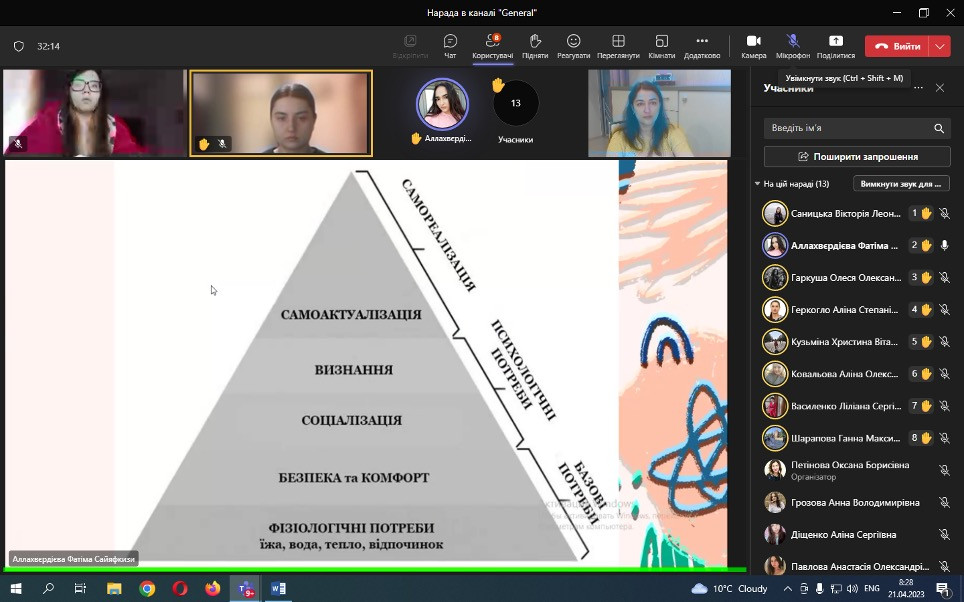Viewport: 964px width, 602px height.
Task: Click the Raise hand (Підняти) icon
Action: point(535,45)
